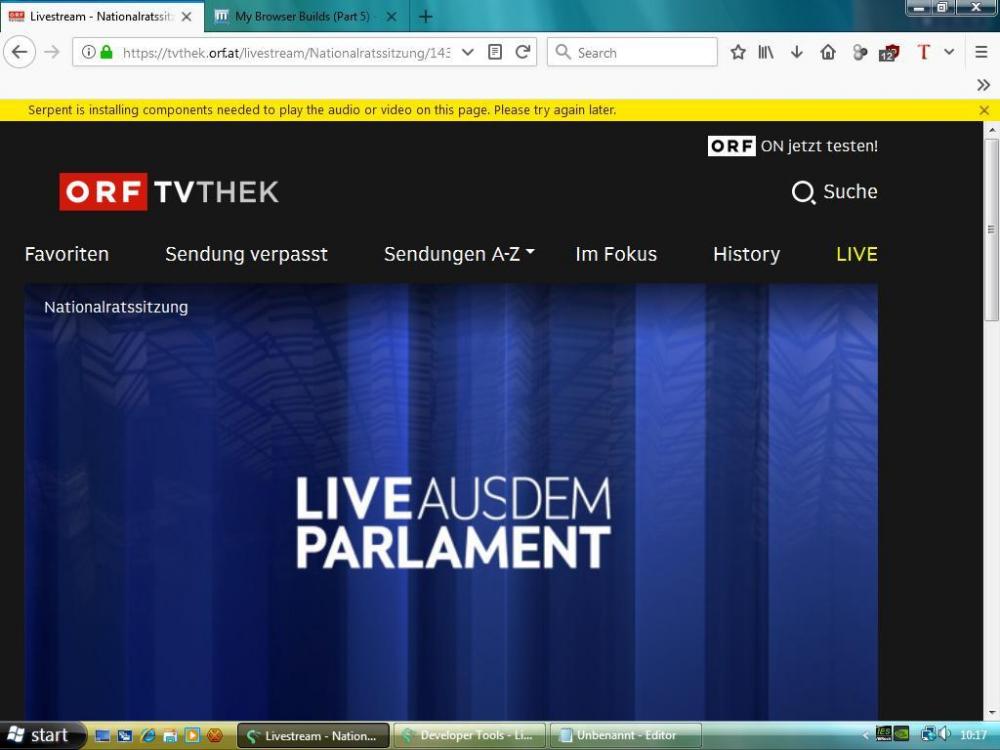
Task: Launch Internet Explorer from quick launch
Action: tap(147, 736)
